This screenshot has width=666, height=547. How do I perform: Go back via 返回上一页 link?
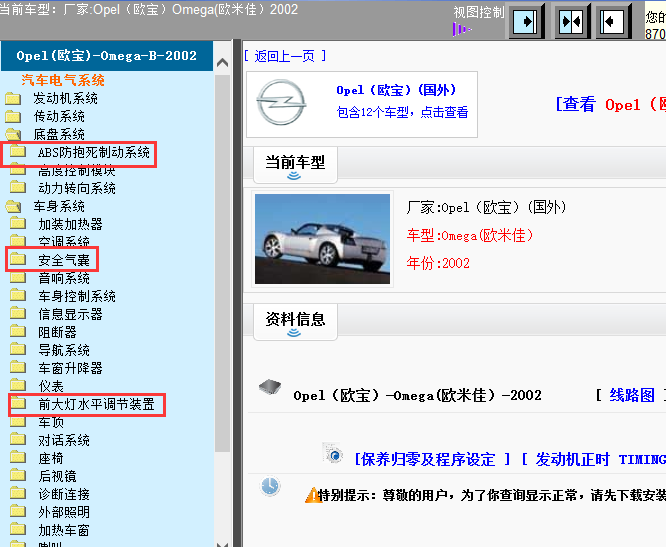(285, 56)
